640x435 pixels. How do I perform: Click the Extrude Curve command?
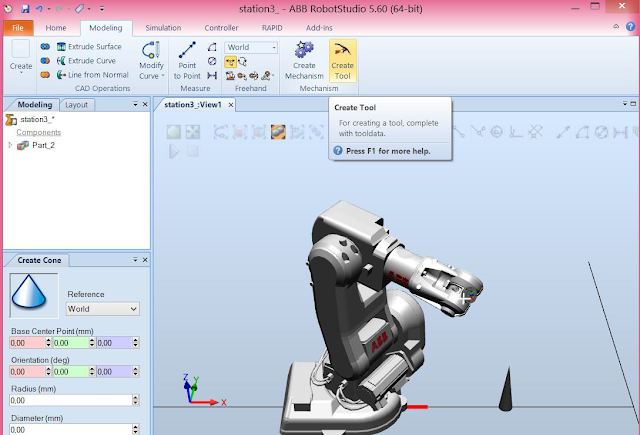coord(87,61)
